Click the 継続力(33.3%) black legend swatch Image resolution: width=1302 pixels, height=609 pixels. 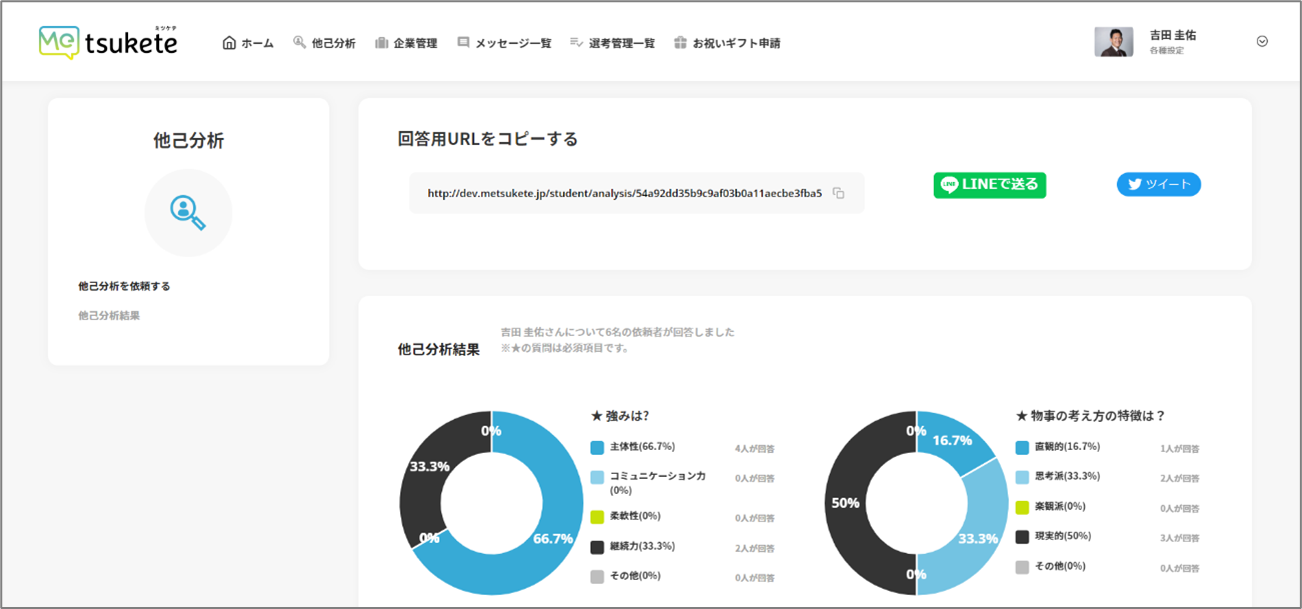click(597, 548)
